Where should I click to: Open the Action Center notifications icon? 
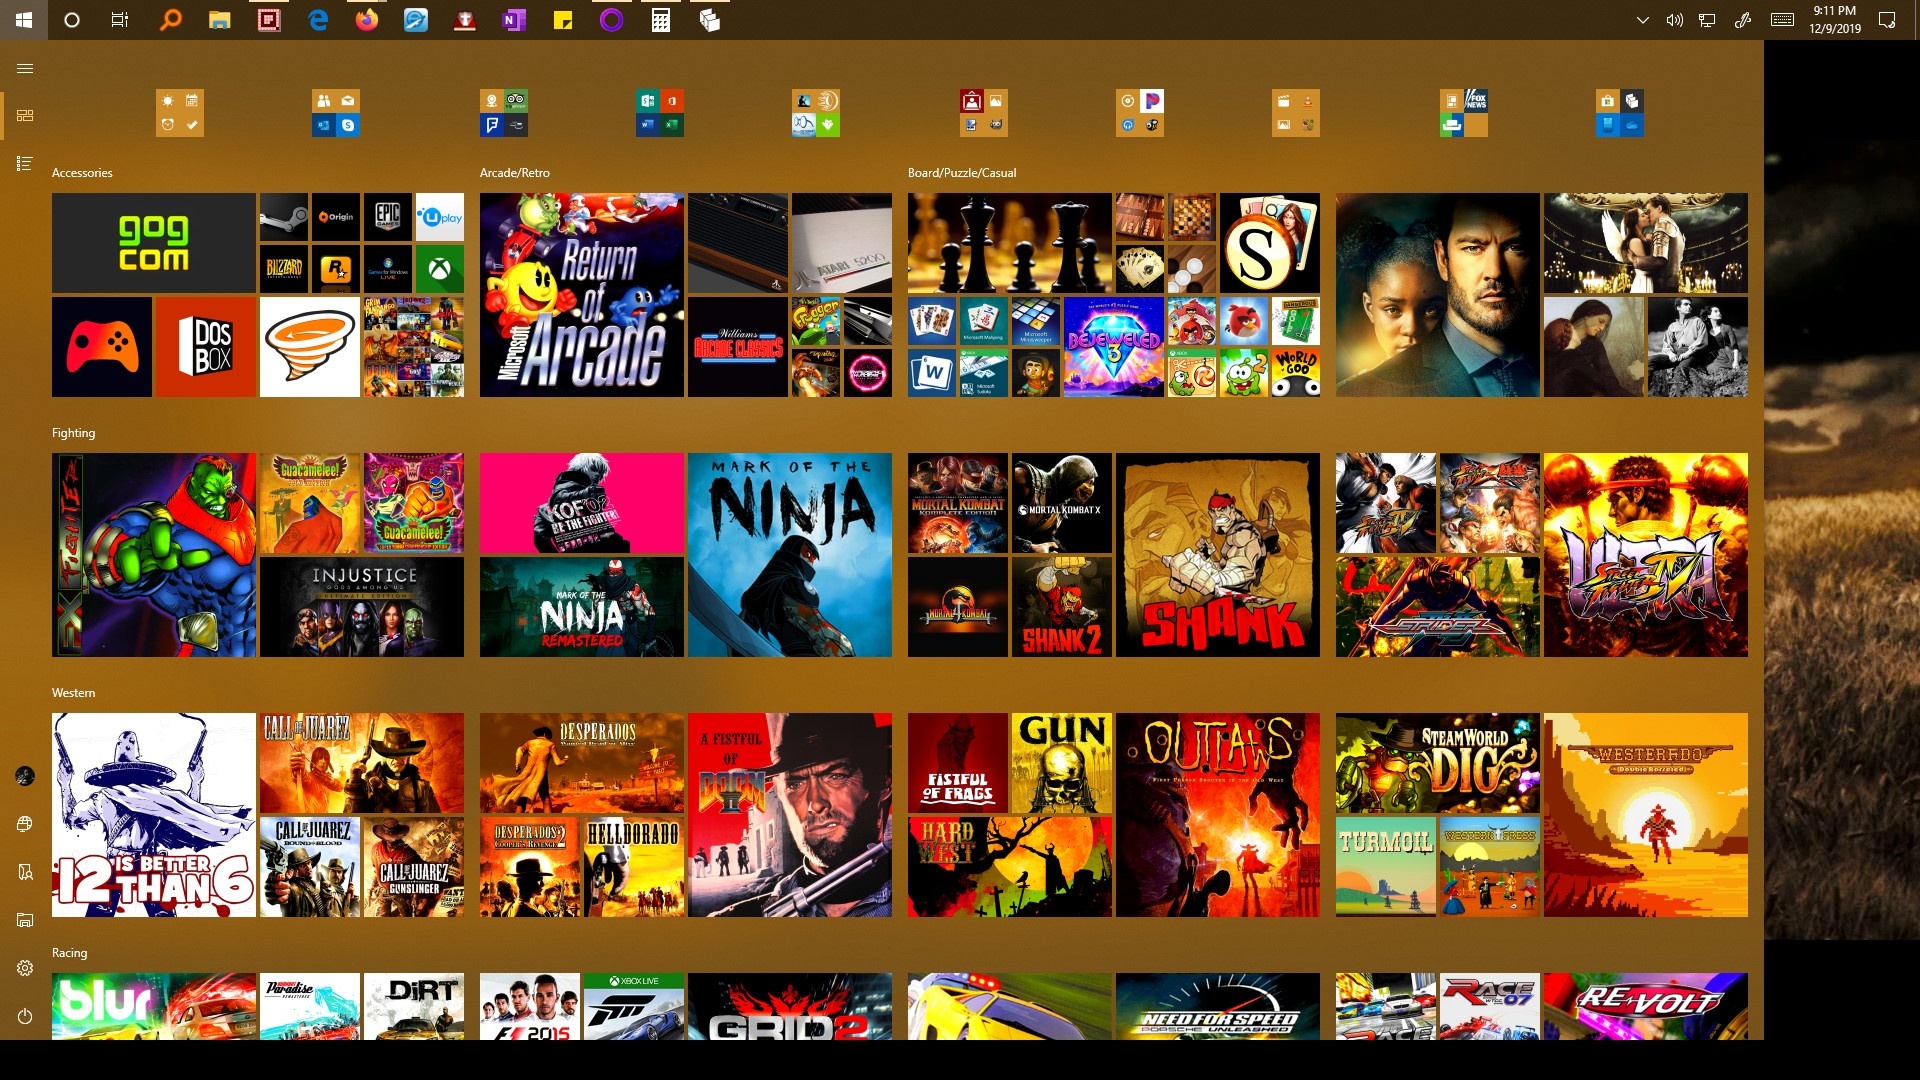[1887, 20]
